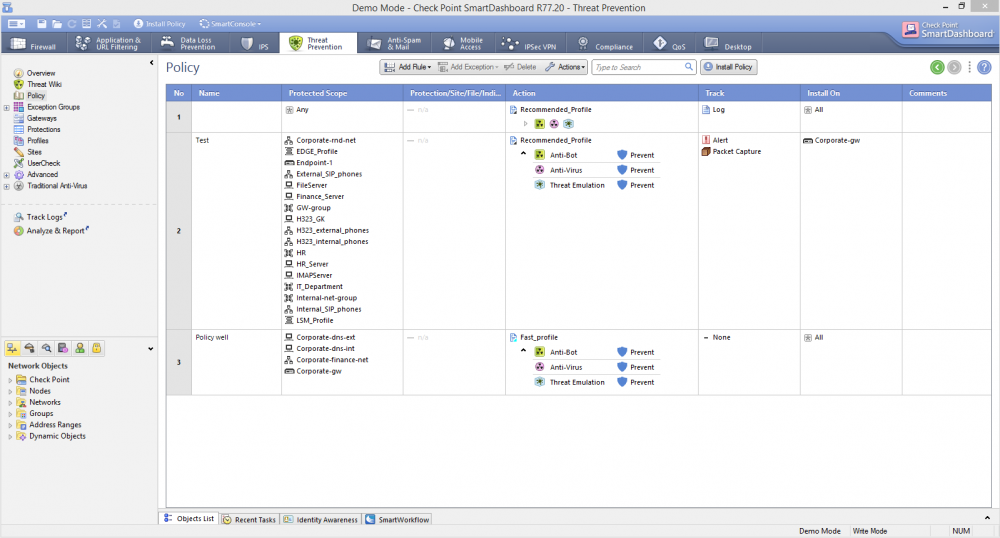
Task: Select the Network Objects icon in objects toolbar
Action: click(x=12, y=348)
